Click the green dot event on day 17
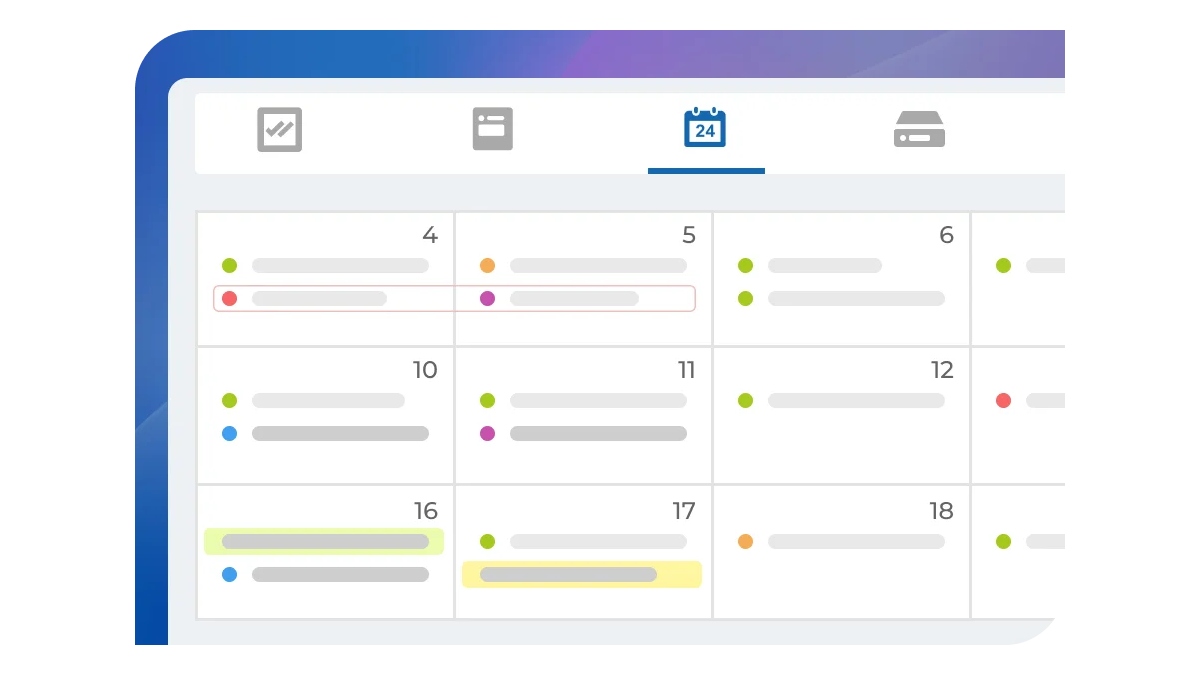 (583, 542)
